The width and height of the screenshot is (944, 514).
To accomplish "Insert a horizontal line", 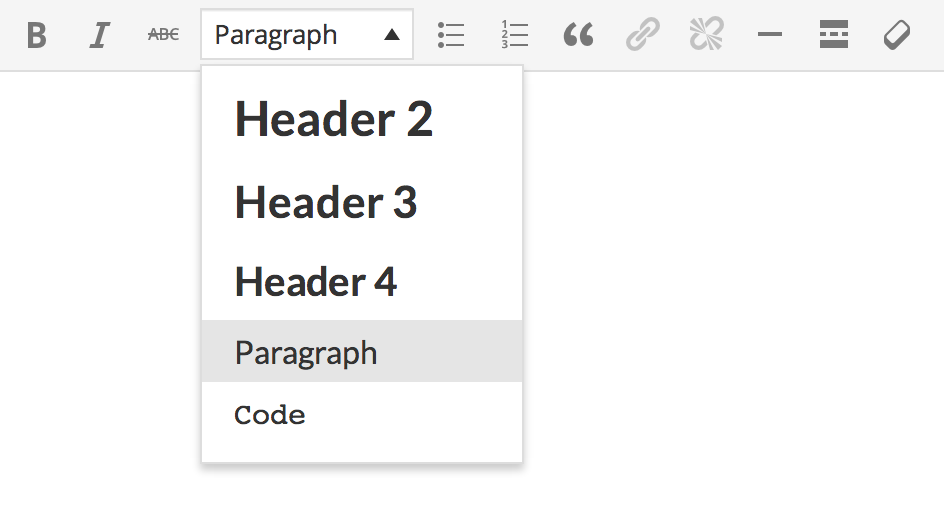I will coord(769,35).
